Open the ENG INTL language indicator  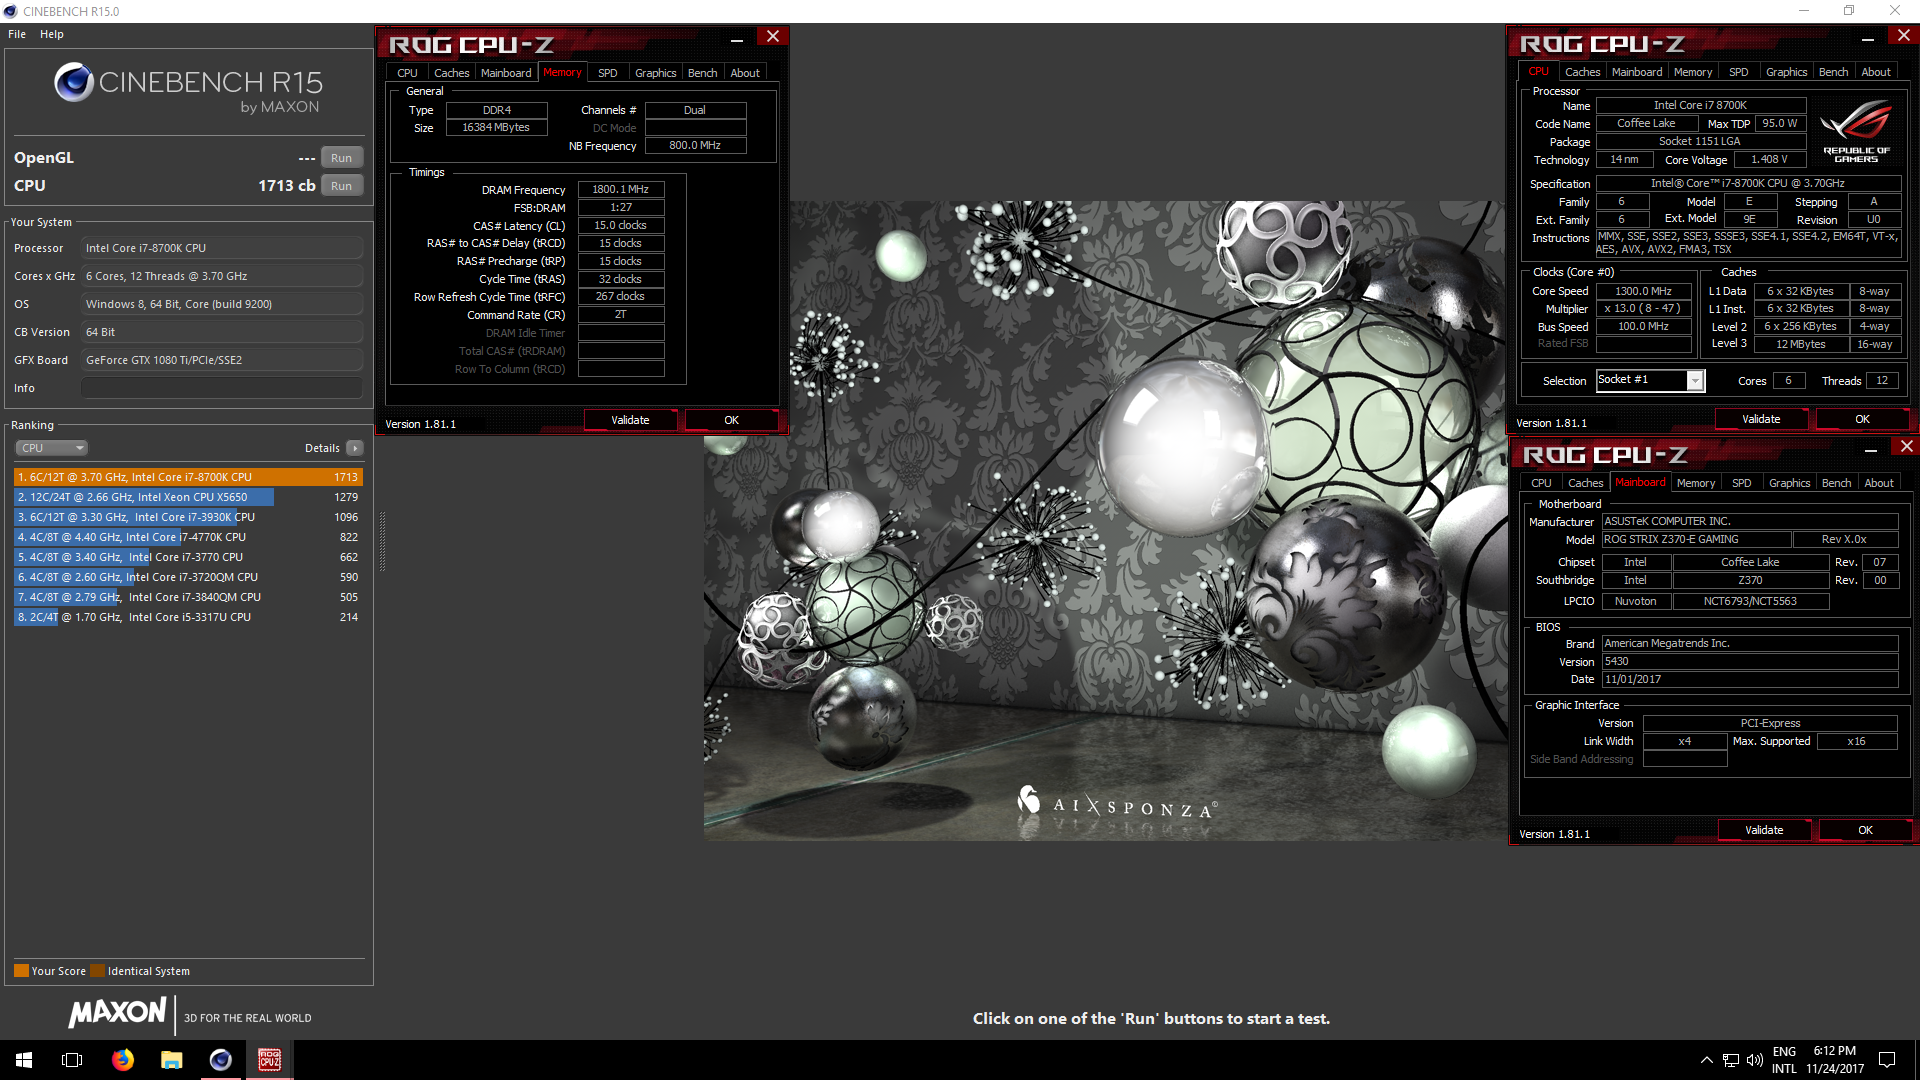click(x=1785, y=1060)
